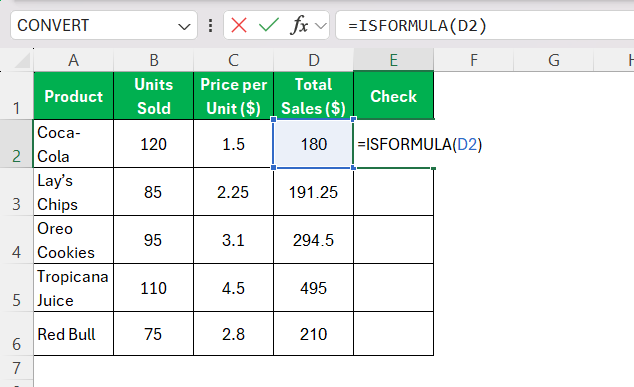This screenshot has width=634, height=387.
Task: Click the Price per Unit ($) header cell
Action: (234, 96)
